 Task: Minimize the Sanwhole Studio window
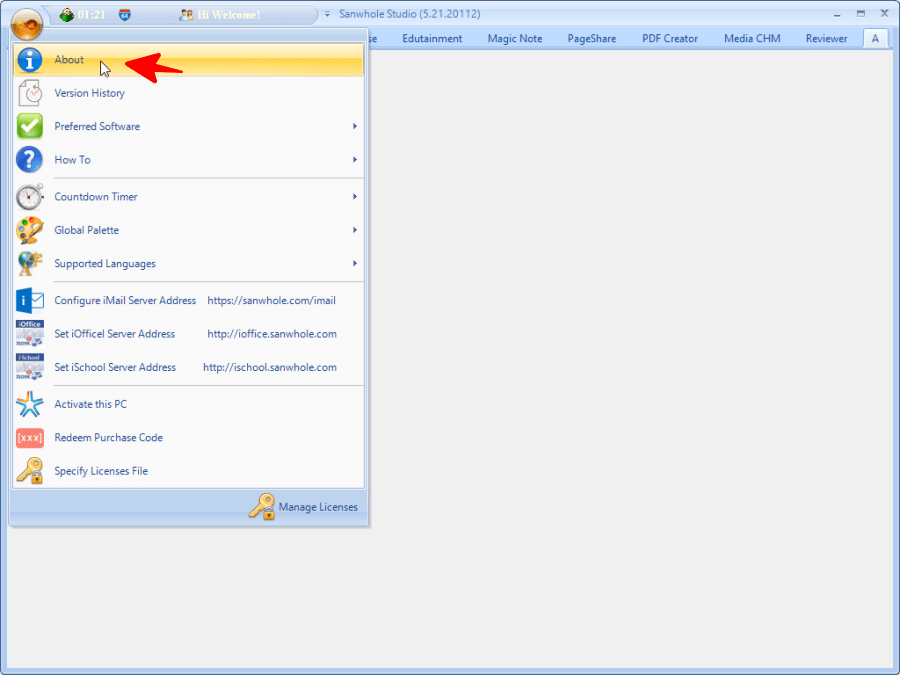point(837,14)
